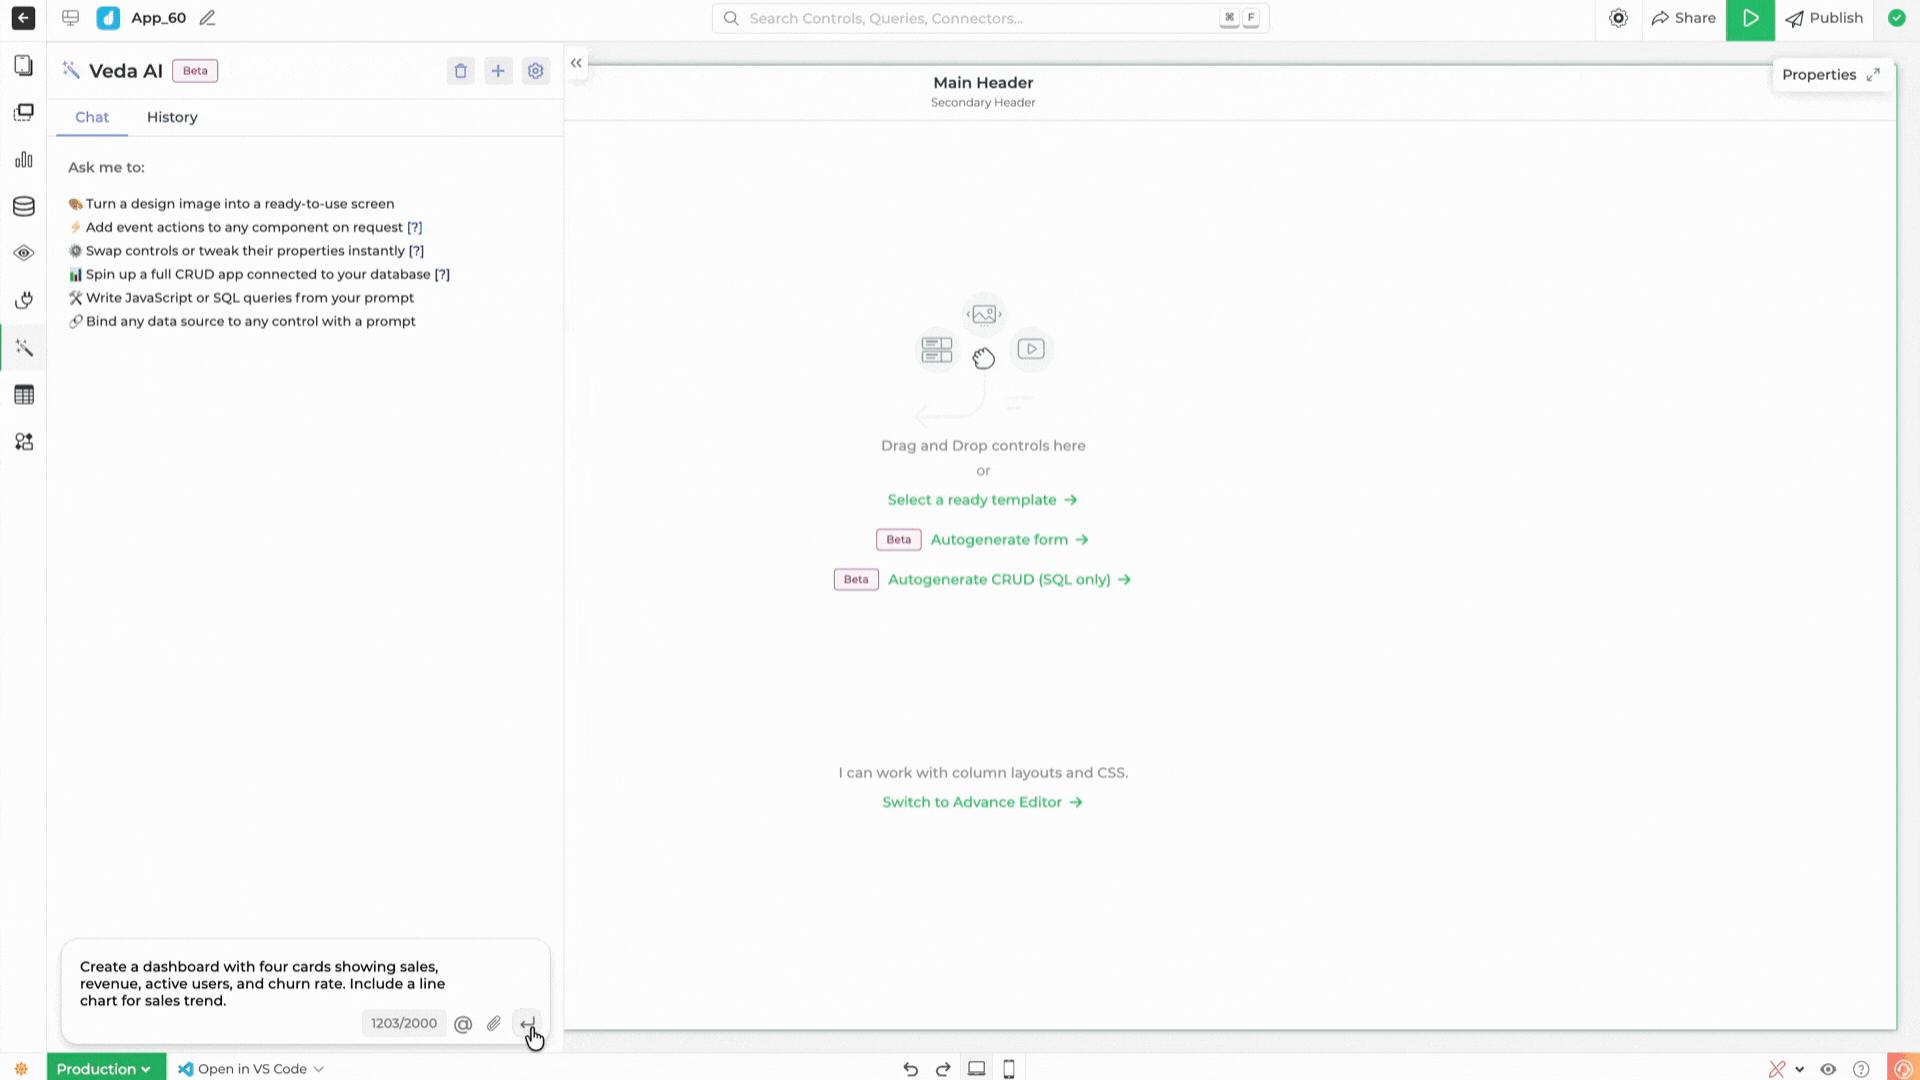Delete the conversation using the trash icon
This screenshot has width=1920, height=1080.
click(461, 70)
